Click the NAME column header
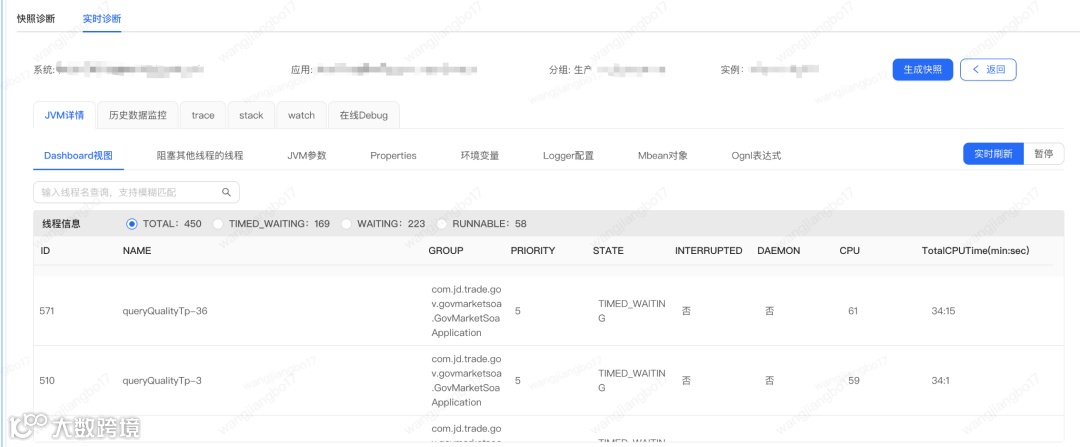The height and width of the screenshot is (447, 1080). tap(136, 251)
